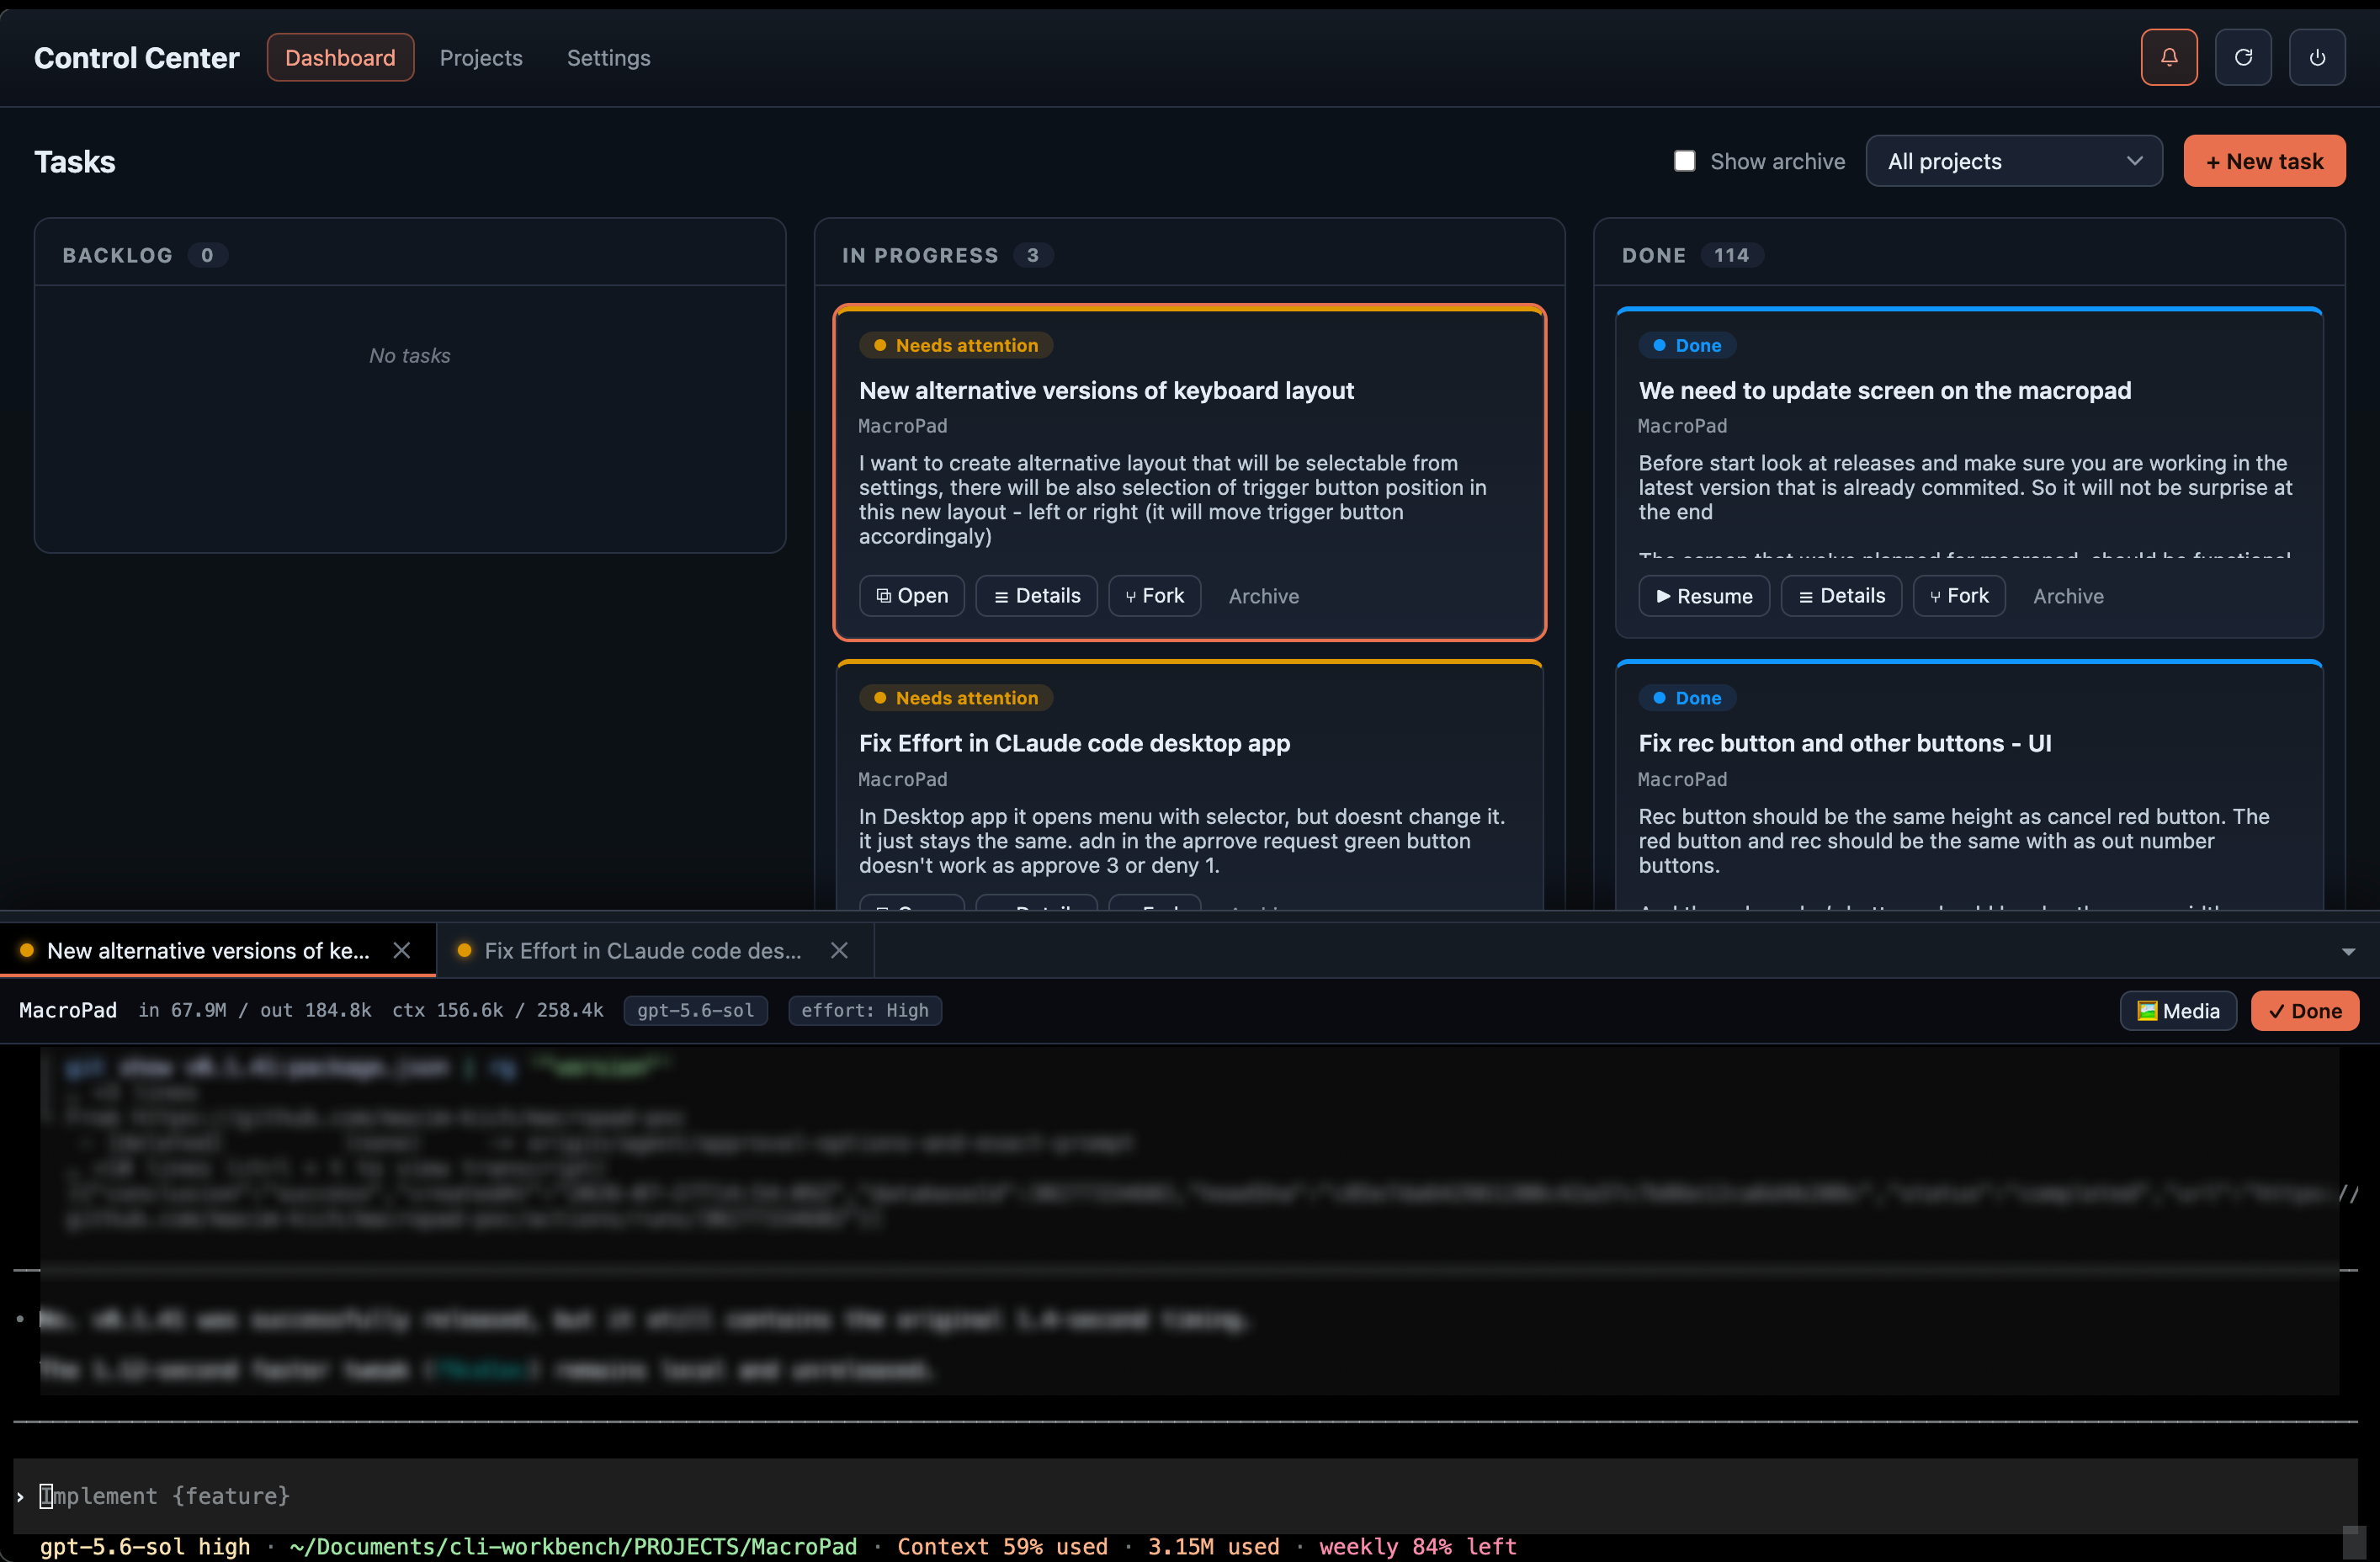Click the 'Fix Effort in CLaude code desktop app' card title
Screen dimensions: 2380x1562
coord(1075,743)
